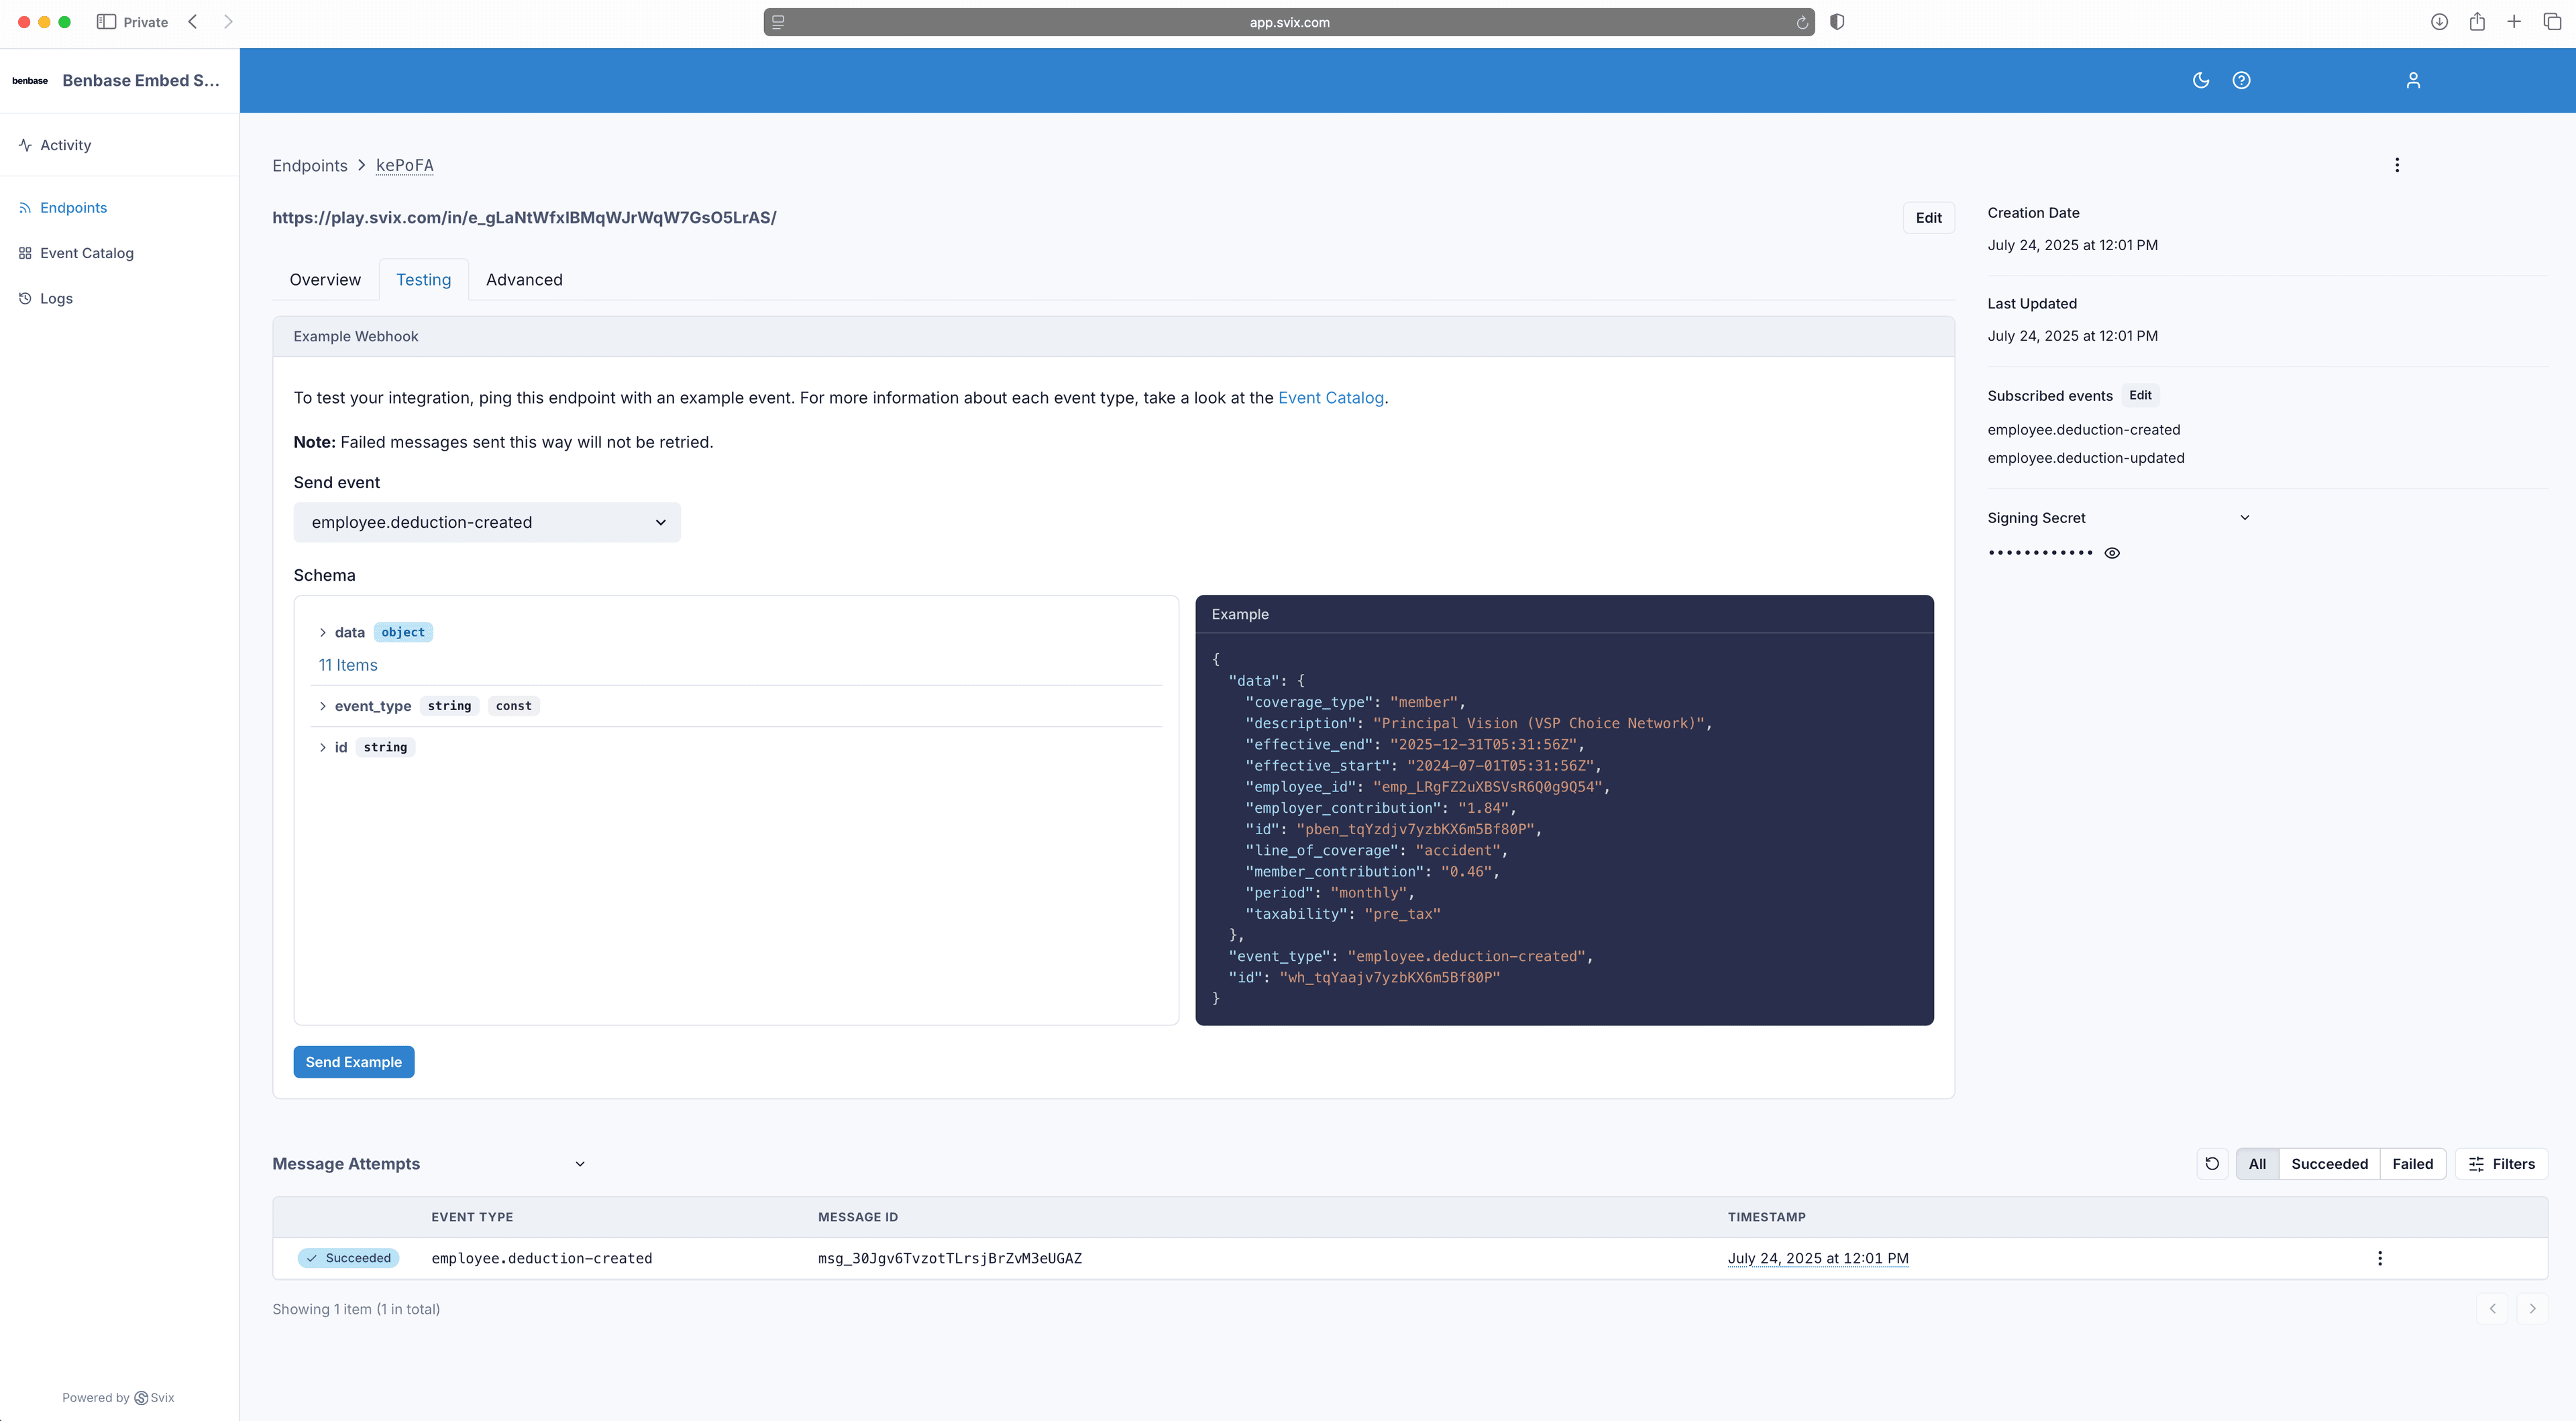Open the row actions menu for msg_30Jgv6
Image resolution: width=2576 pixels, height=1421 pixels.
pos(2380,1258)
